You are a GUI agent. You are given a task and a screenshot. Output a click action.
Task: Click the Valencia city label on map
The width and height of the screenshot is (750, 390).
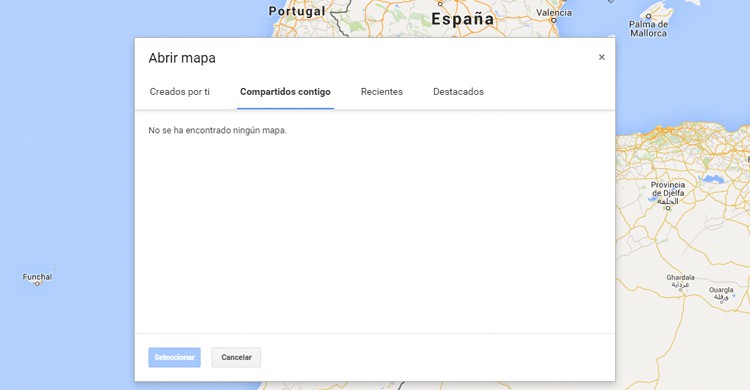[554, 13]
